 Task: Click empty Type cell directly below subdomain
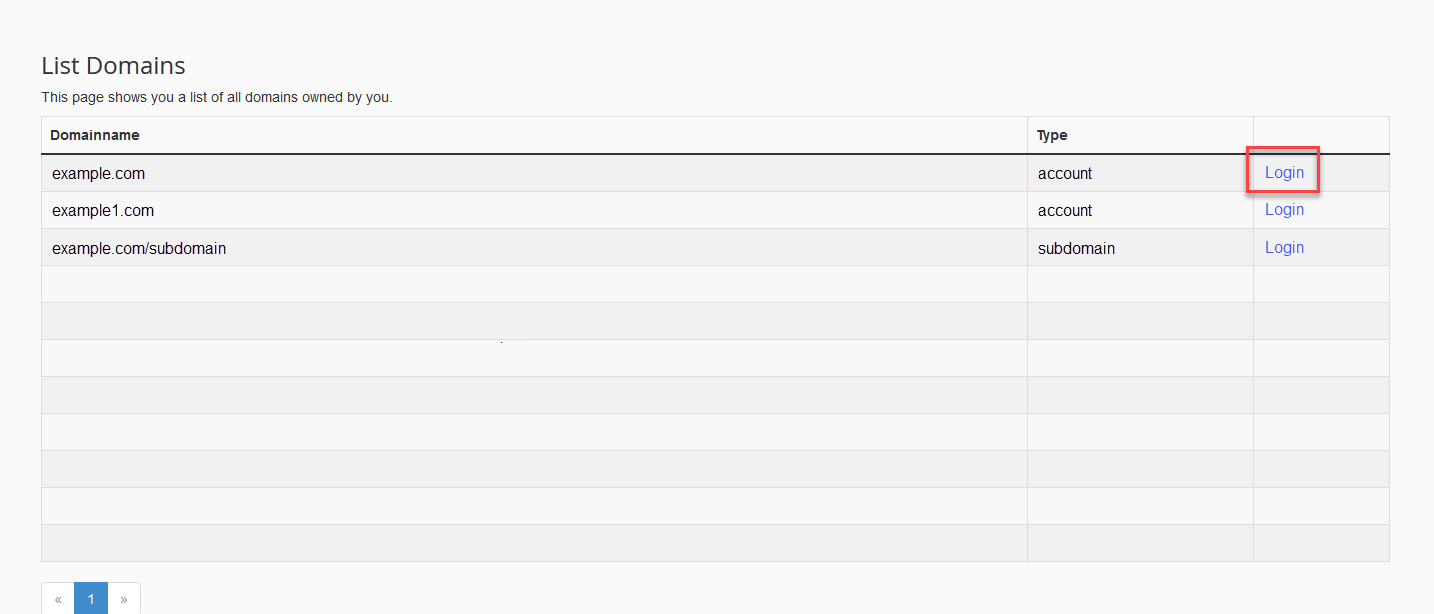pos(1140,284)
